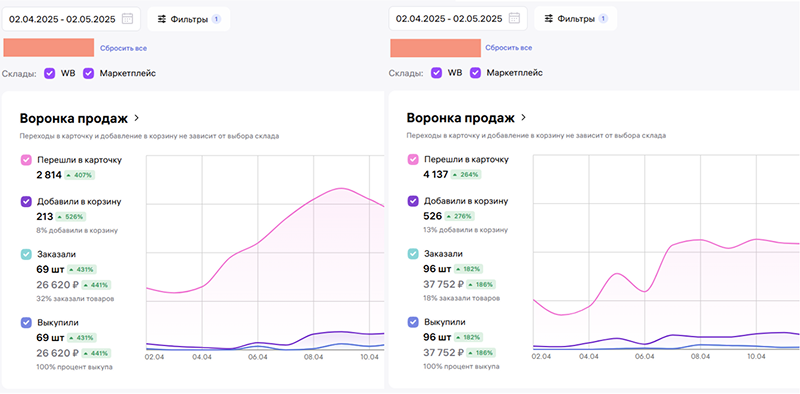Uncheck Маркетплейс checkbox in right panel
This screenshot has height=394, width=800.
[x=476, y=73]
